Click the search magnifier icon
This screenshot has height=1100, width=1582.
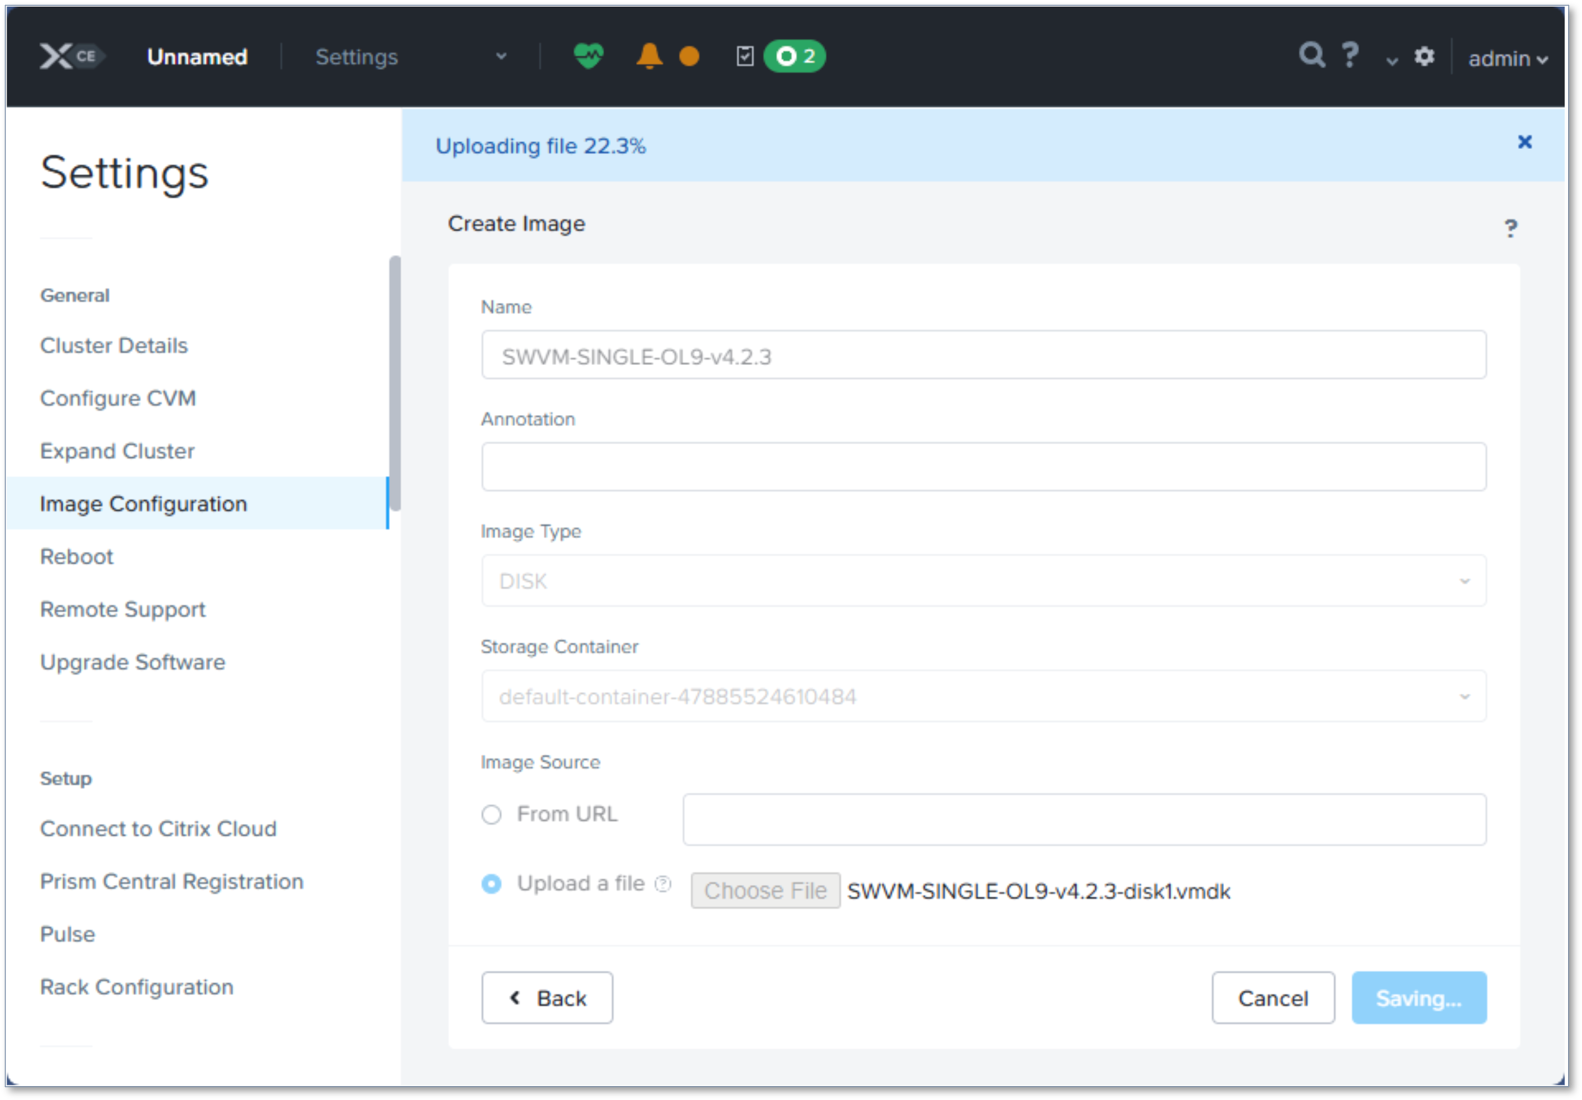click(1311, 55)
